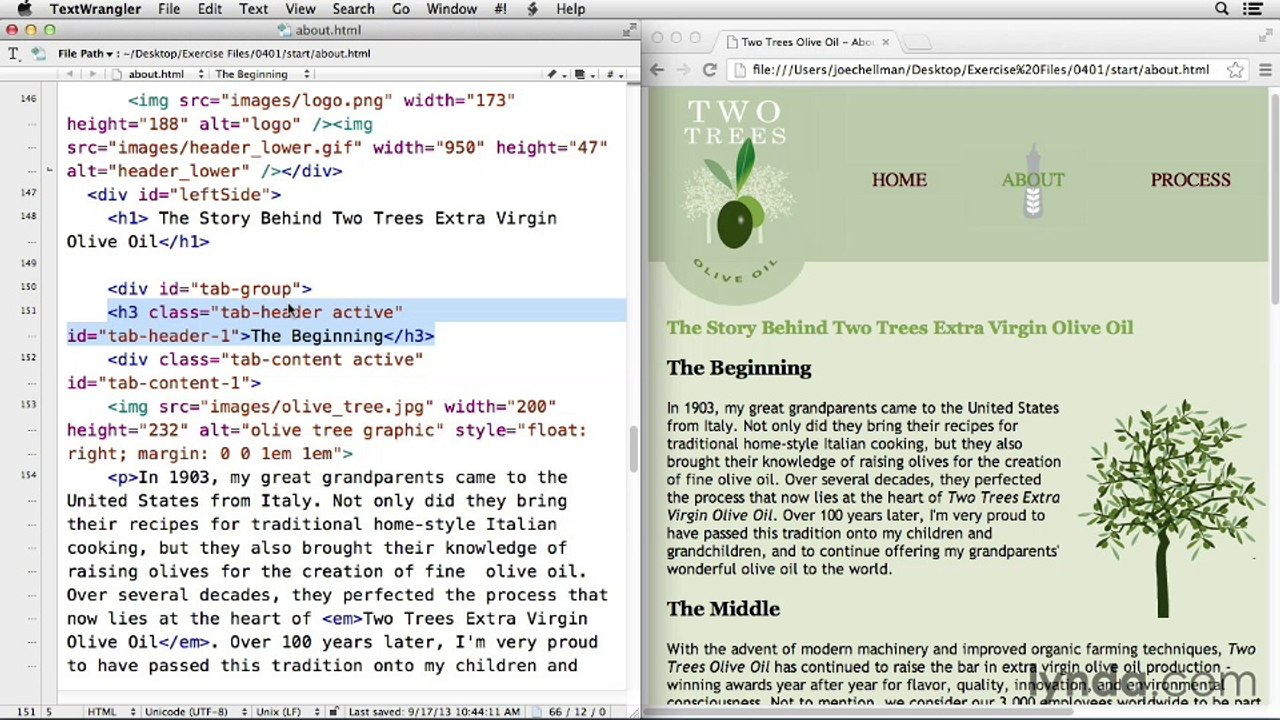Click the next document arrow in navigation bar
This screenshot has height=720, width=1280.
coord(92,74)
